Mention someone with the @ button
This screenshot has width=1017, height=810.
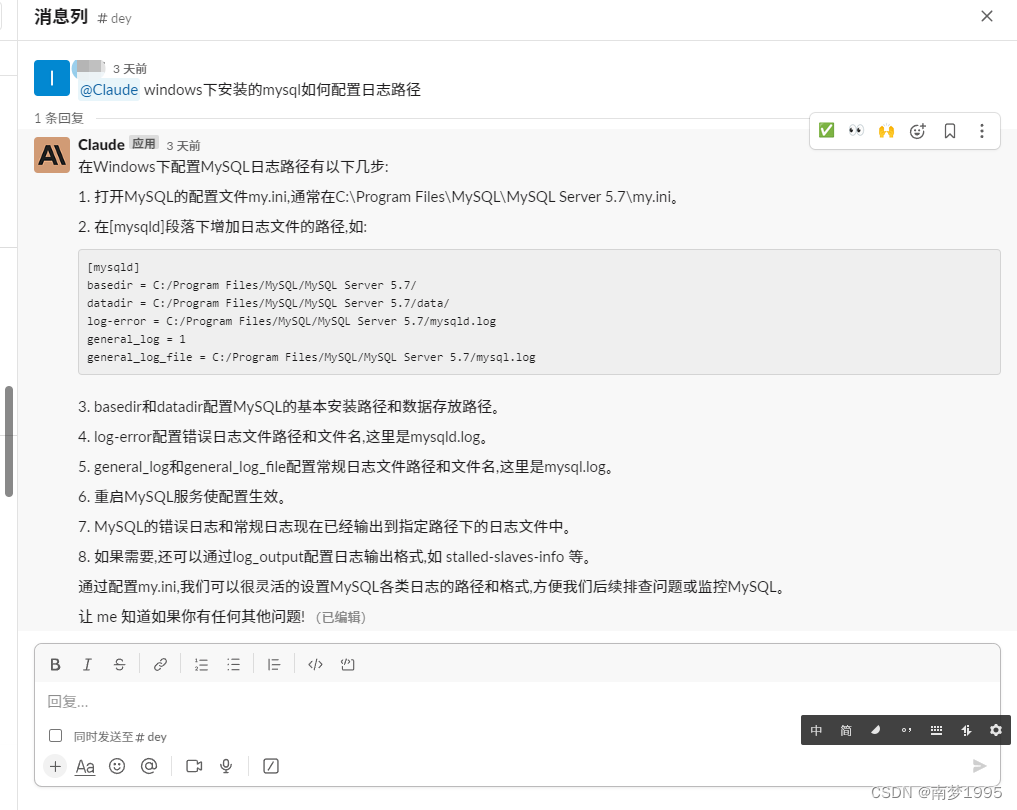coord(149,766)
